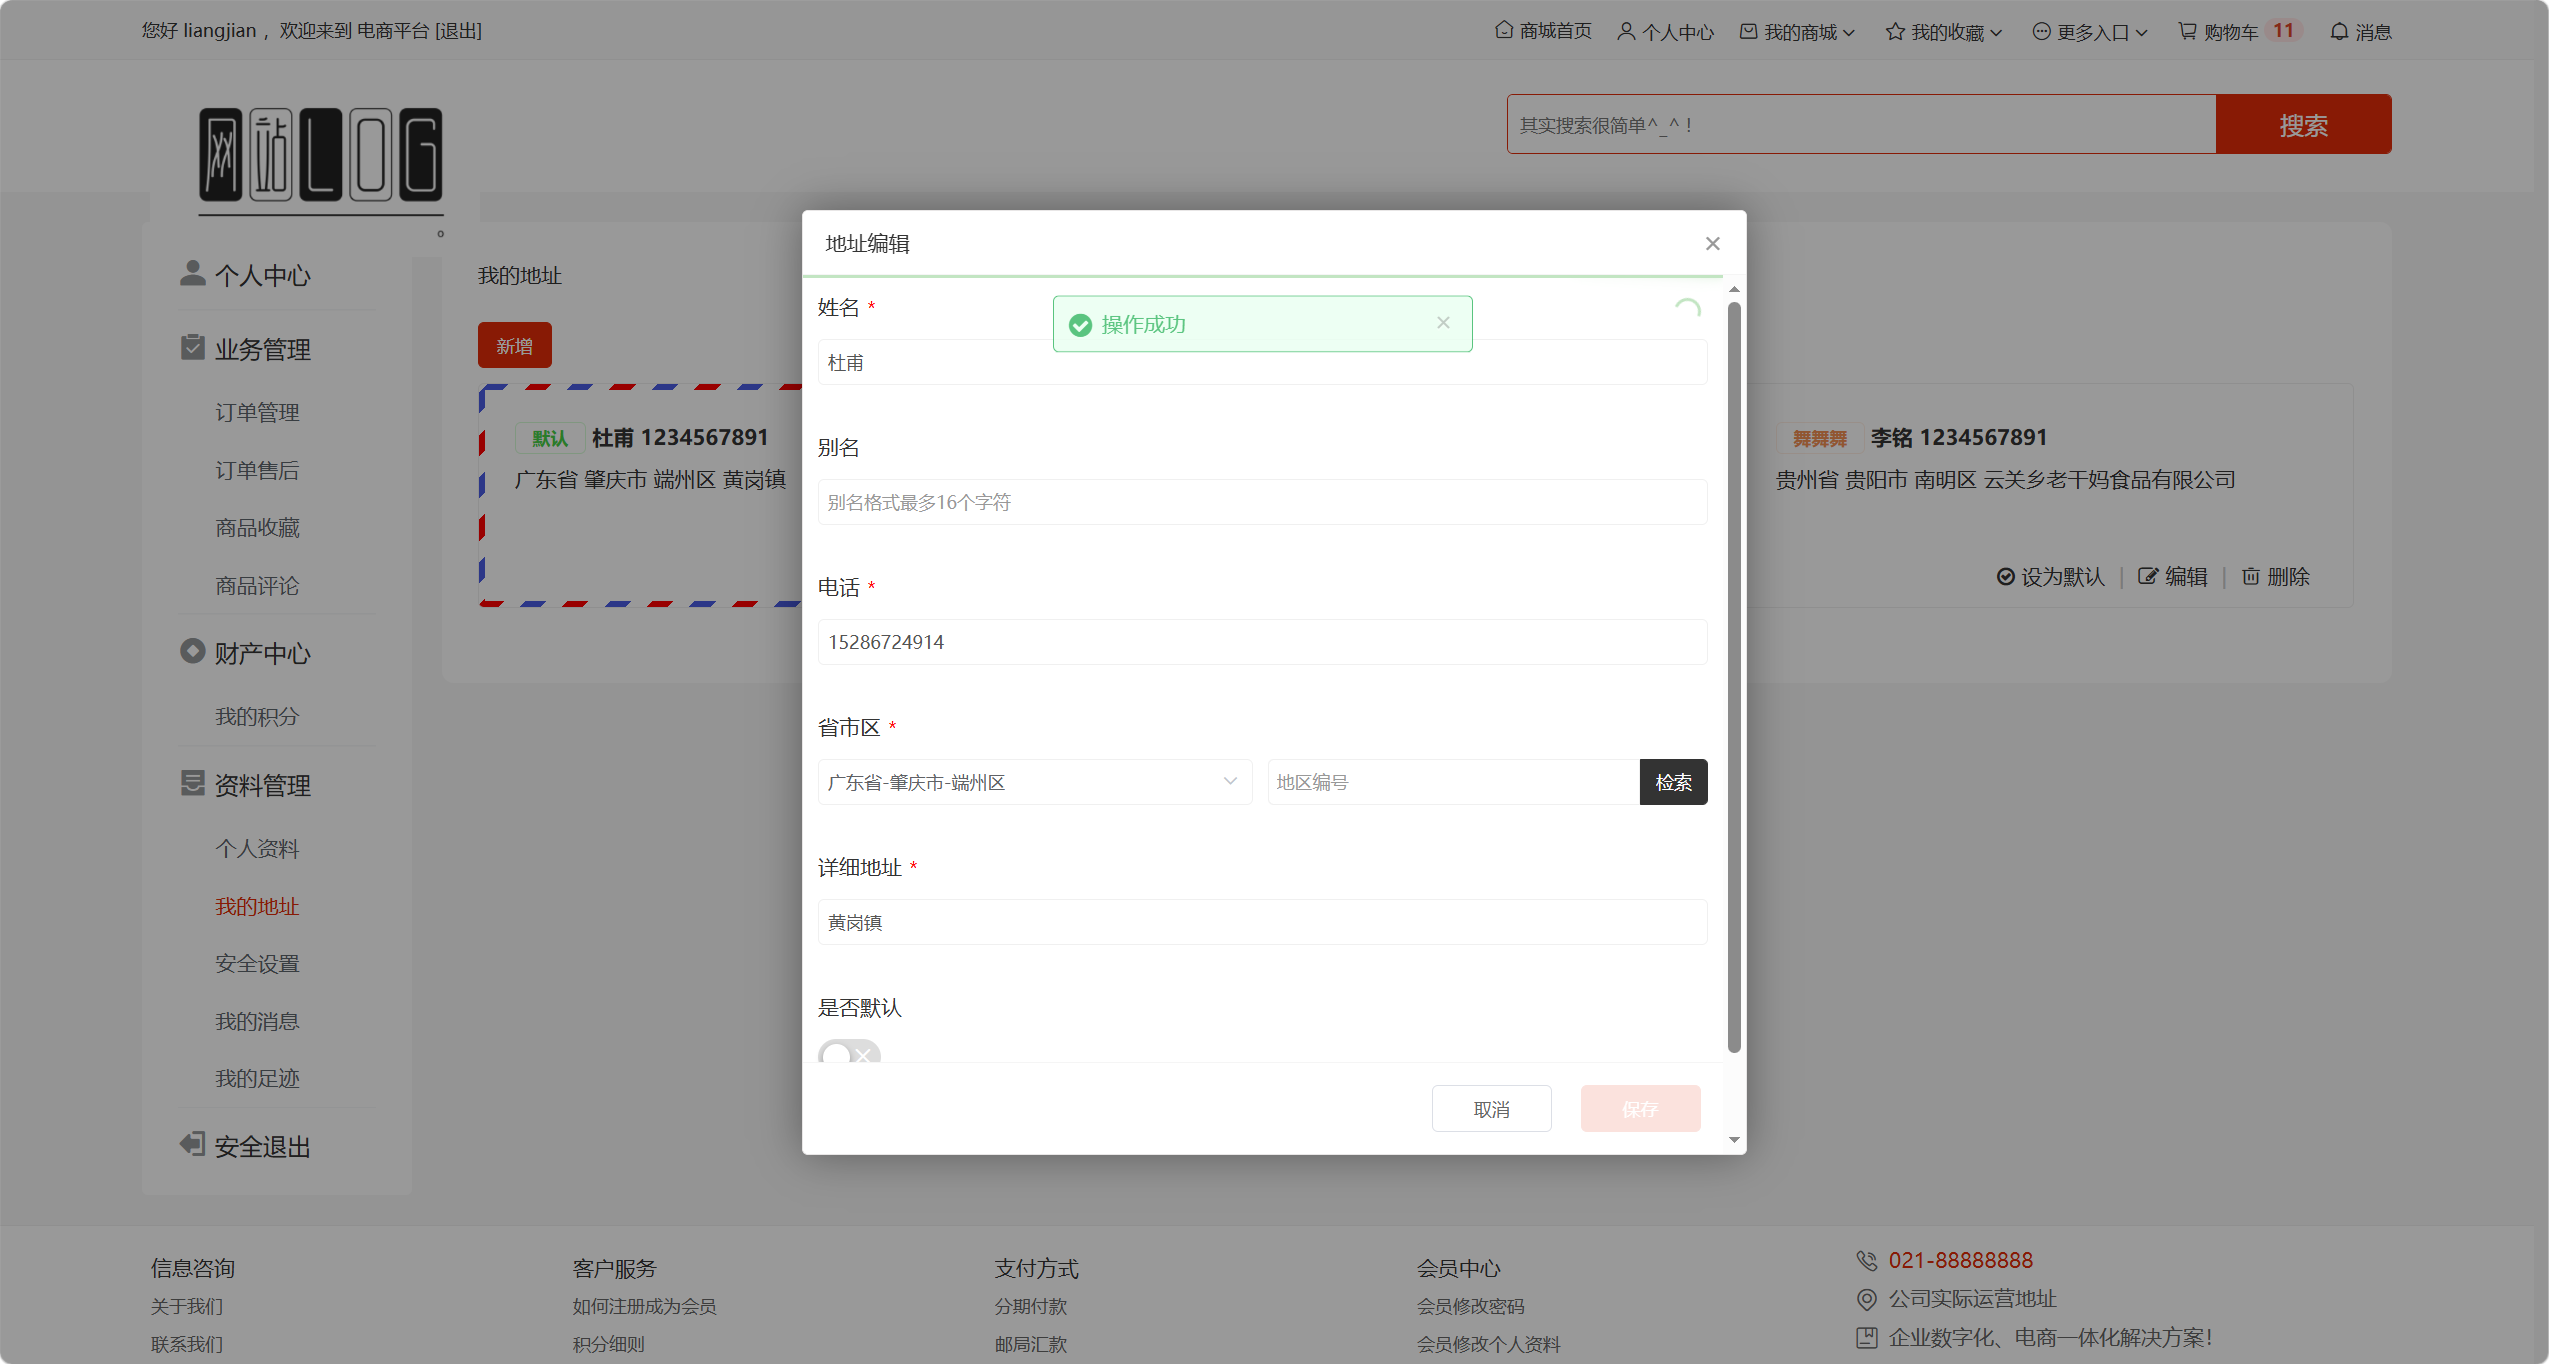2549x1364 pixels.
Task: Open 商城首页 home icon link
Action: (x=1543, y=31)
